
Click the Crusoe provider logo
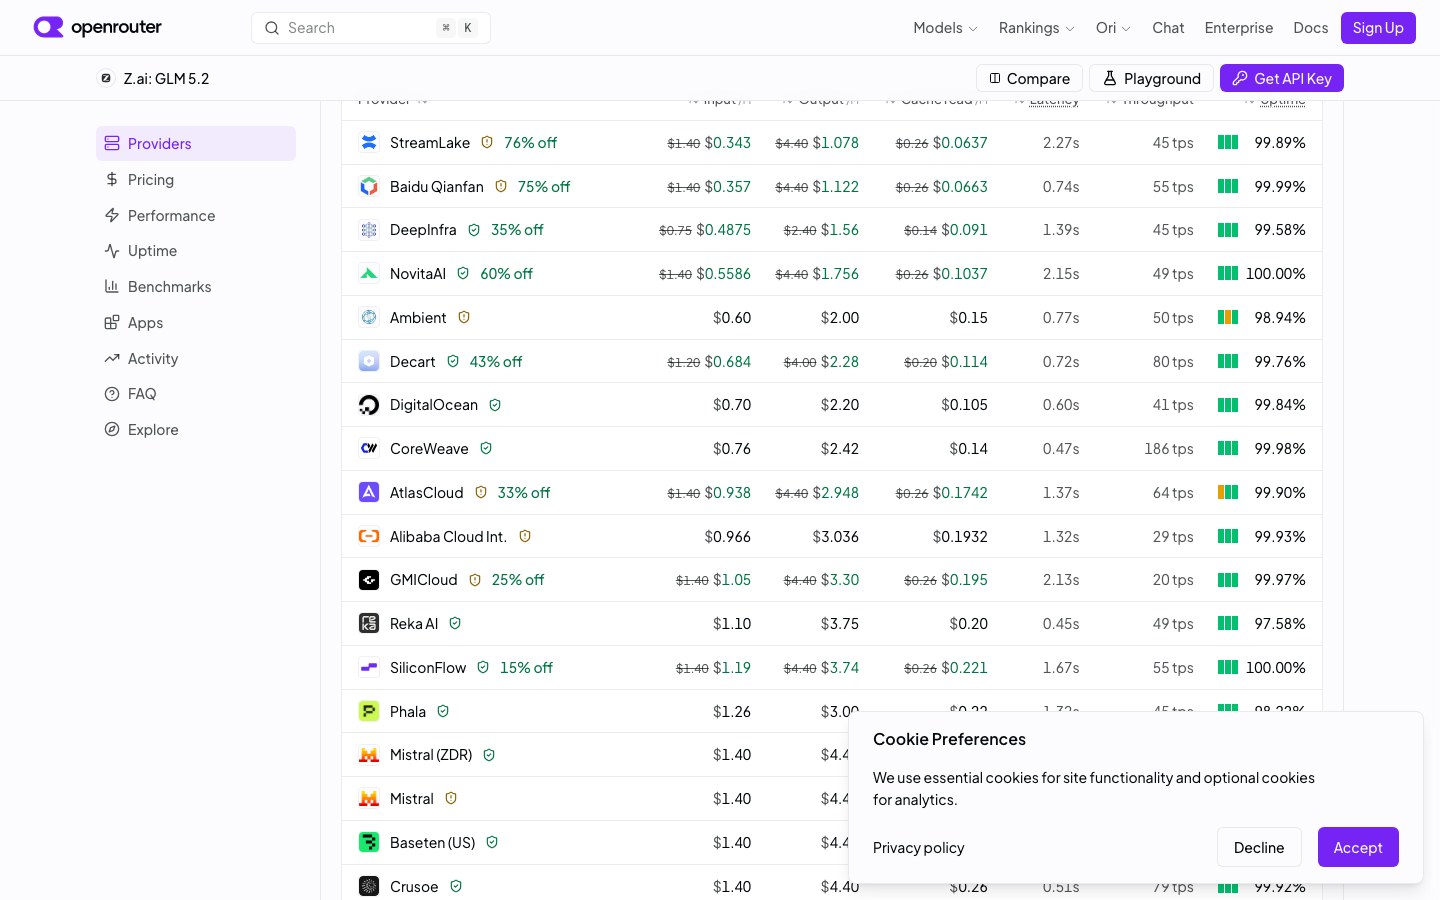click(369, 886)
